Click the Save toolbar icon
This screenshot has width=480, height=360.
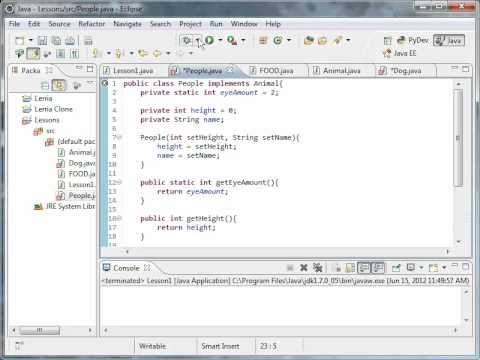[x=42, y=41]
